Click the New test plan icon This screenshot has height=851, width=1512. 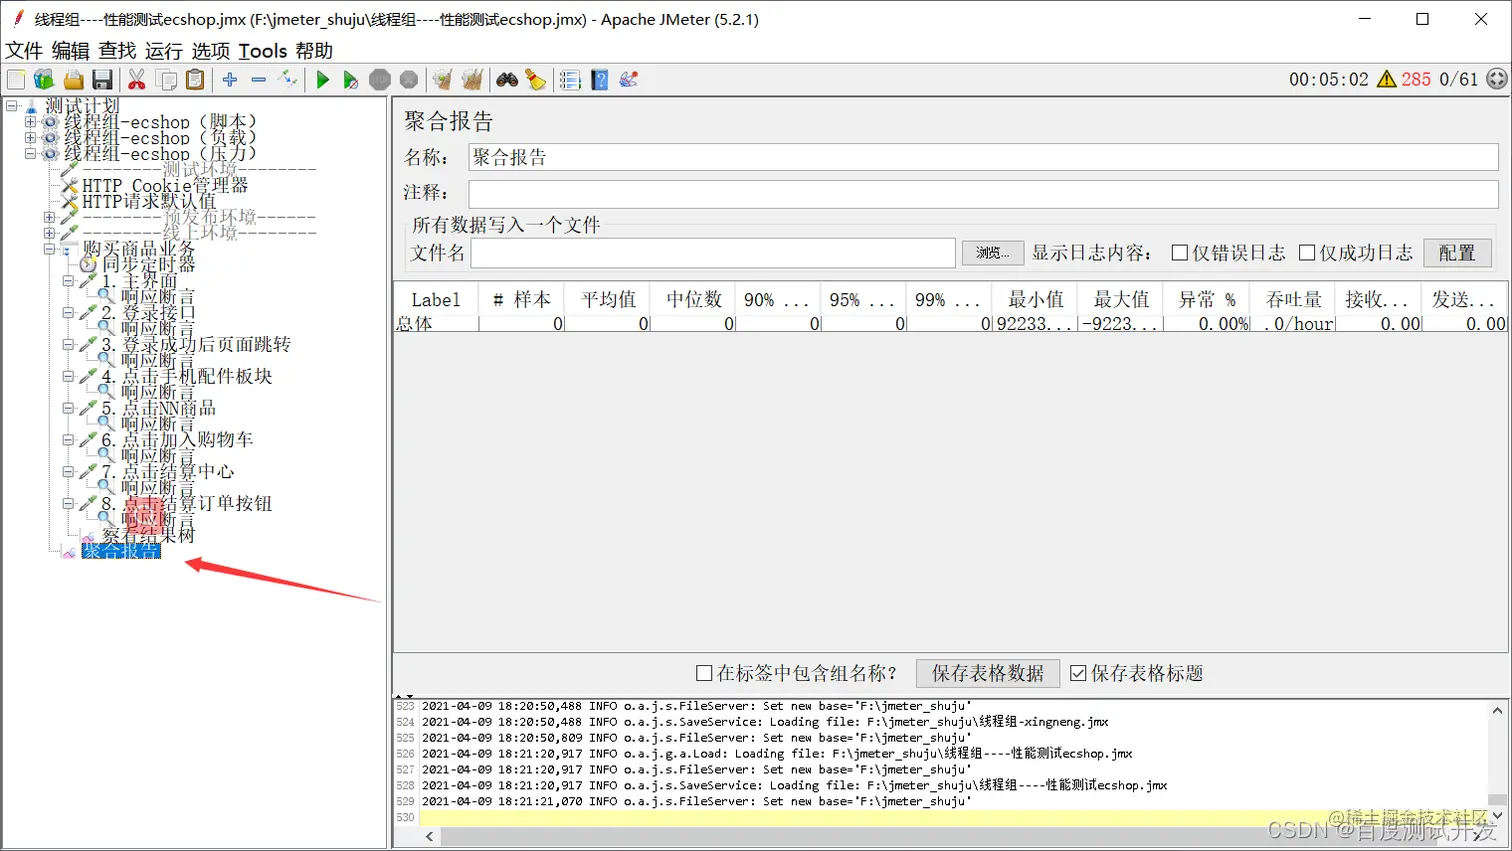[x=16, y=80]
